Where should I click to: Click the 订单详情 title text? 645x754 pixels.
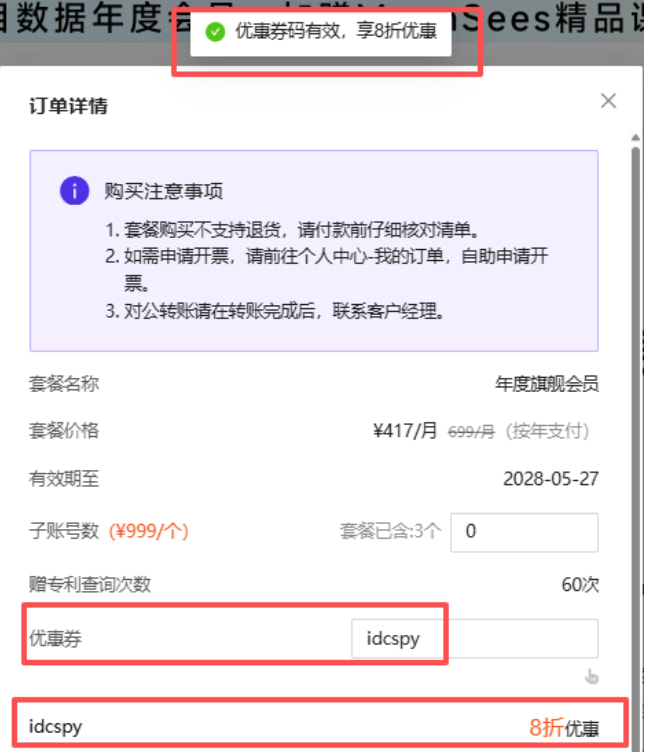[x=69, y=106]
